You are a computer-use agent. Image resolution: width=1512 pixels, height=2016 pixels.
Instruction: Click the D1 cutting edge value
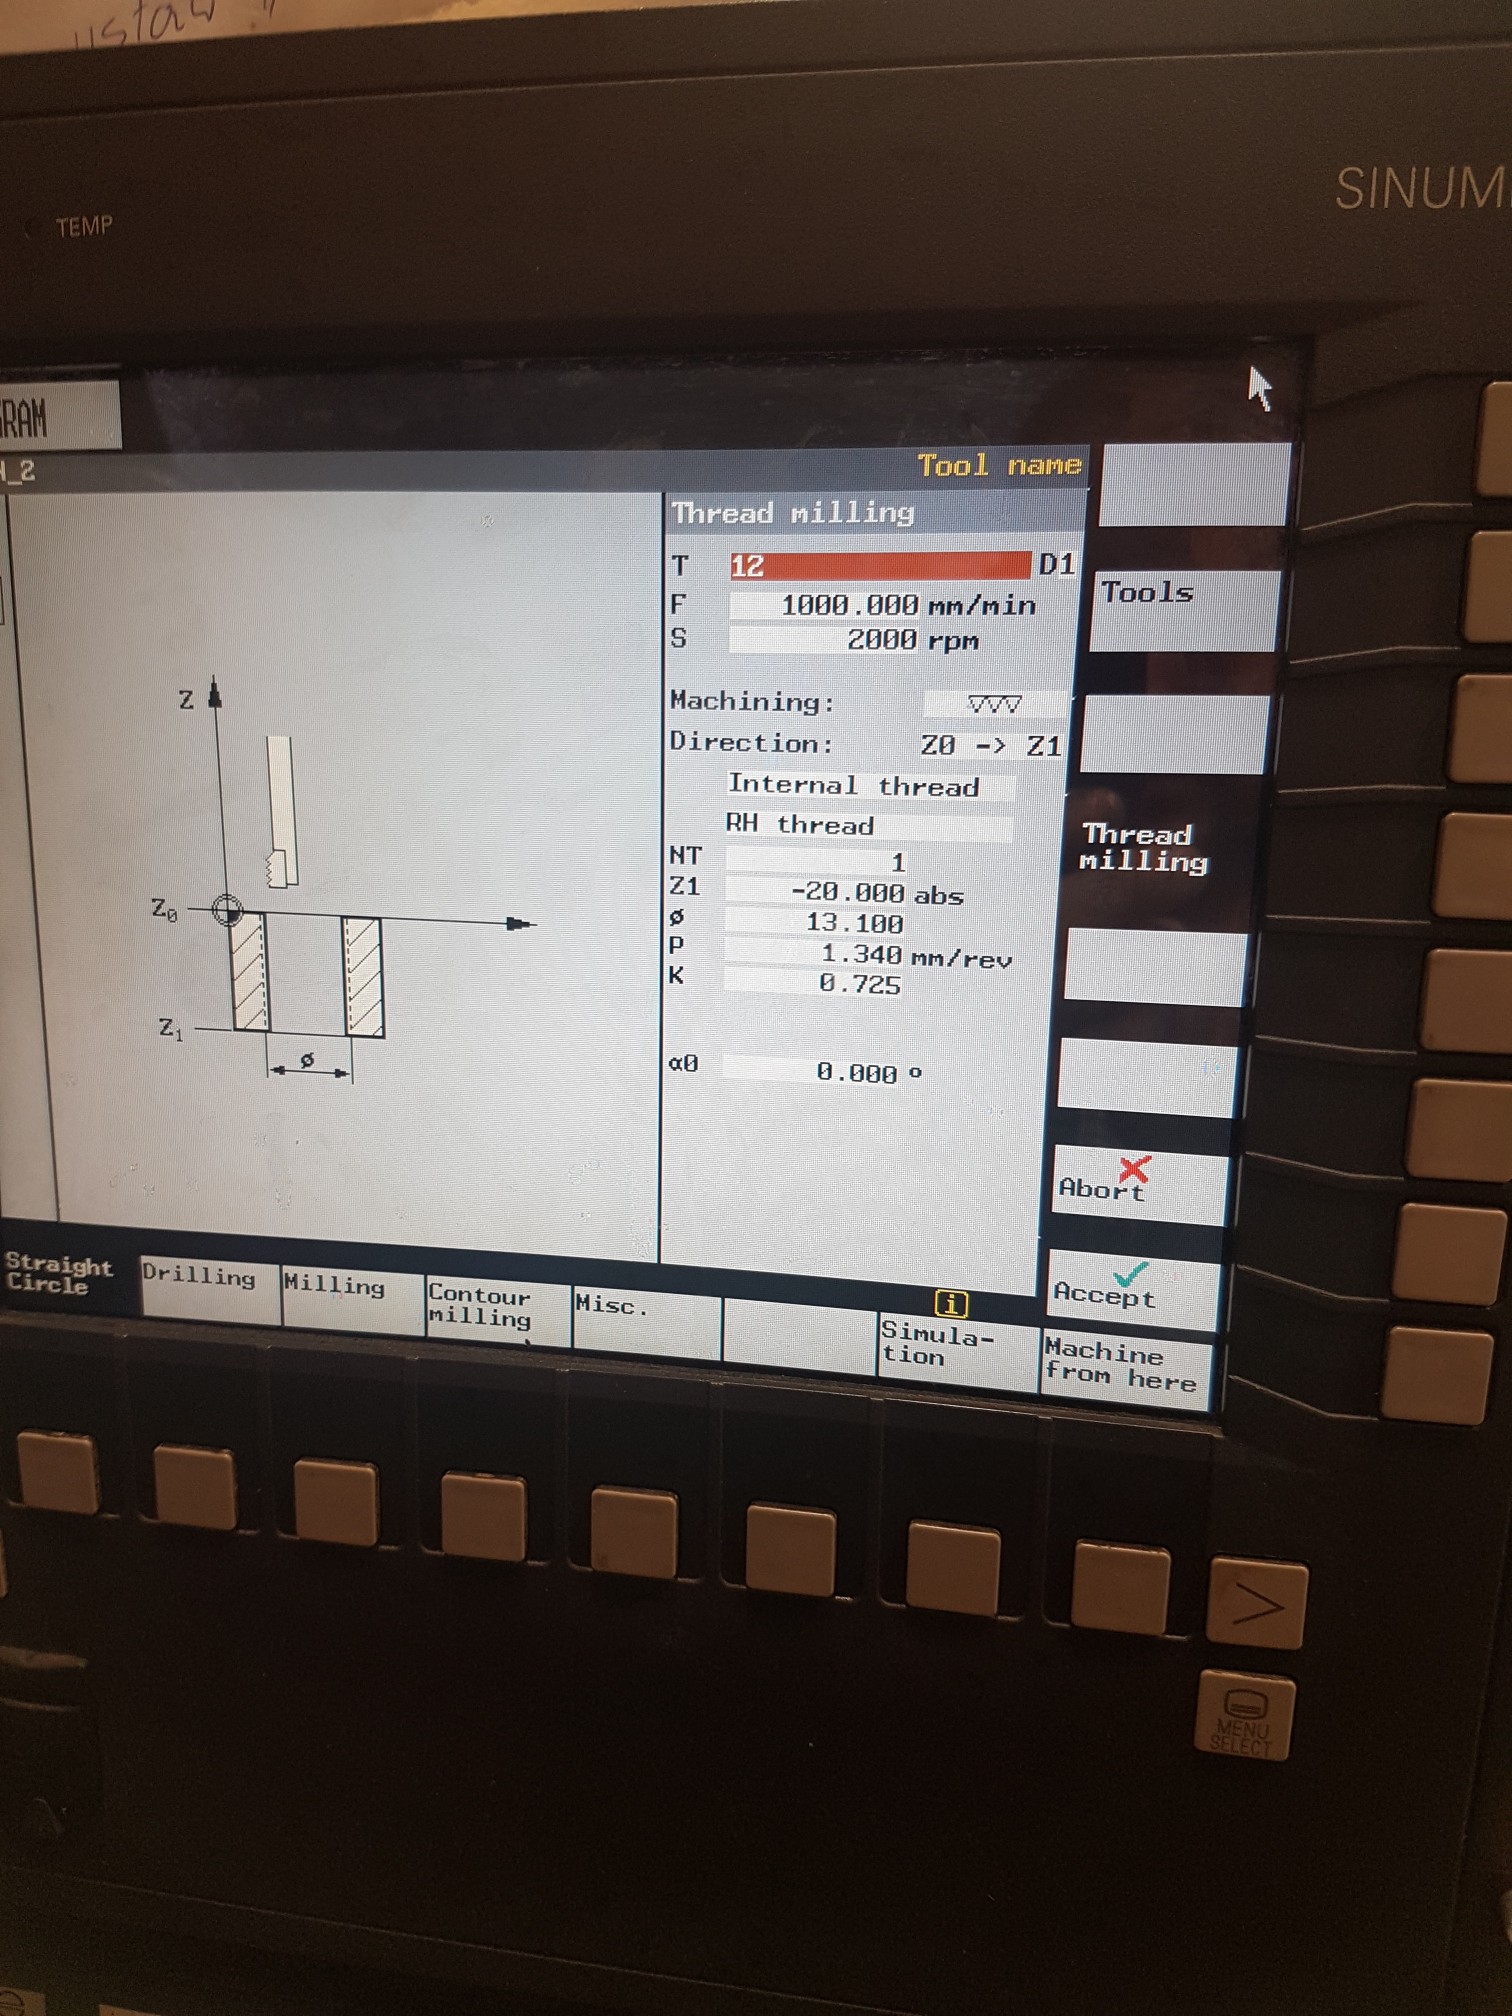point(1056,565)
